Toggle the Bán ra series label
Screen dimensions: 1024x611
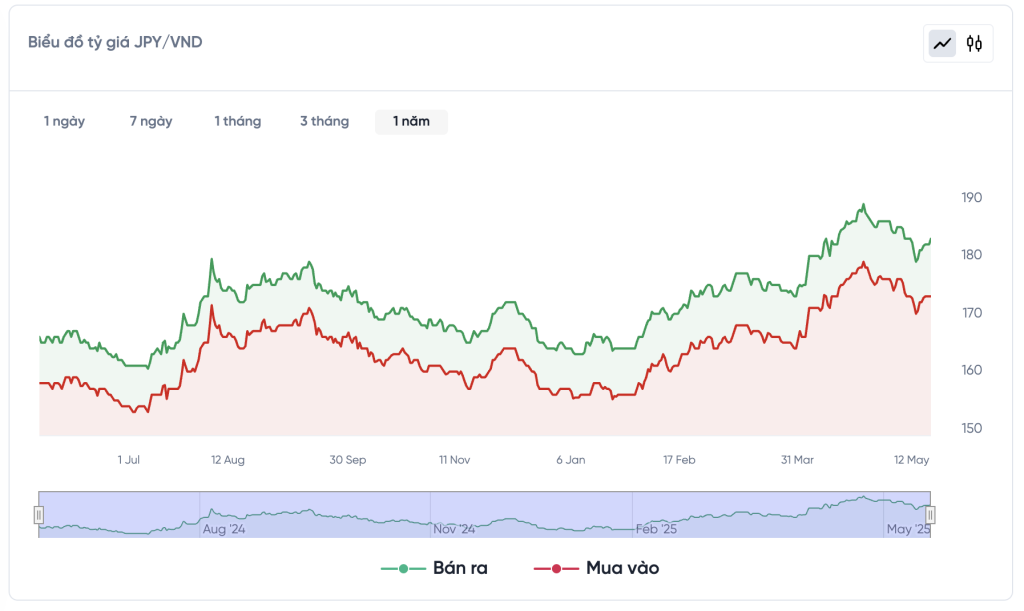[x=460, y=568]
